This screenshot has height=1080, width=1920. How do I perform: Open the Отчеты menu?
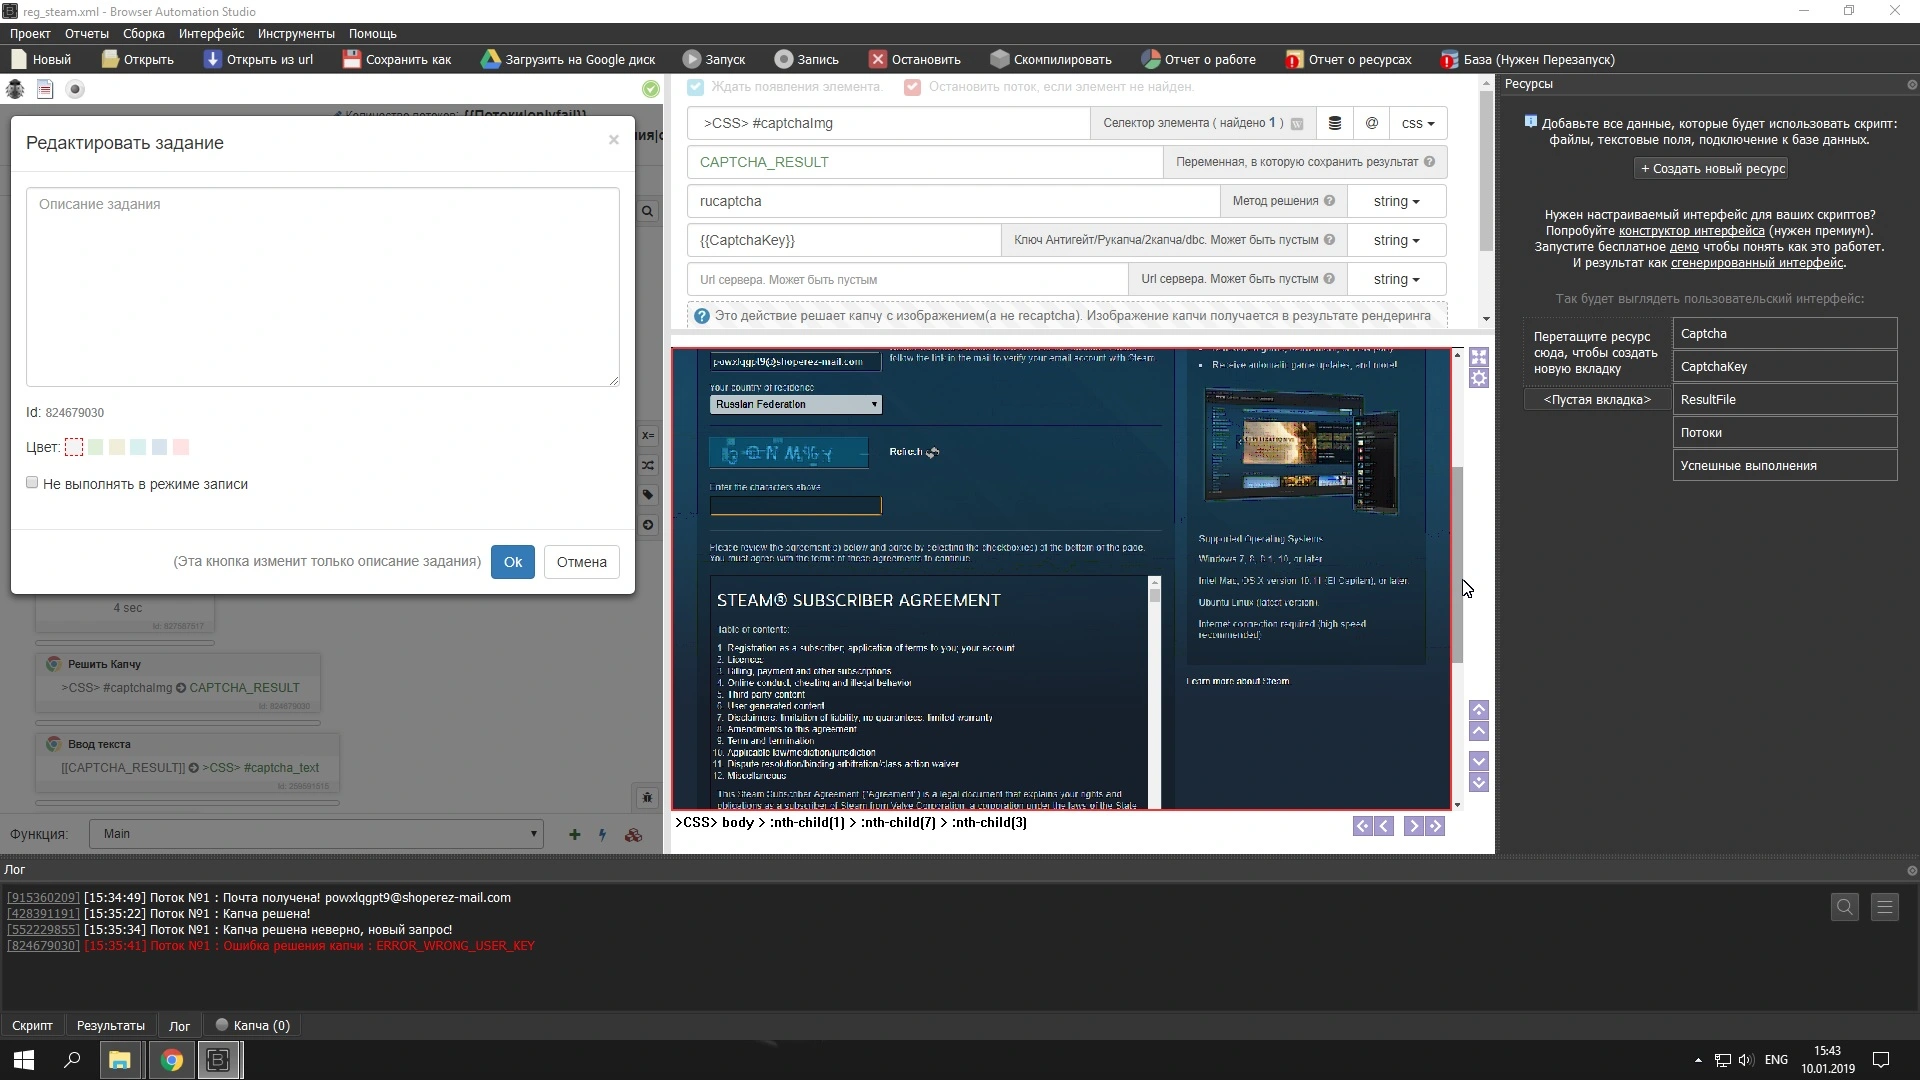tap(87, 34)
